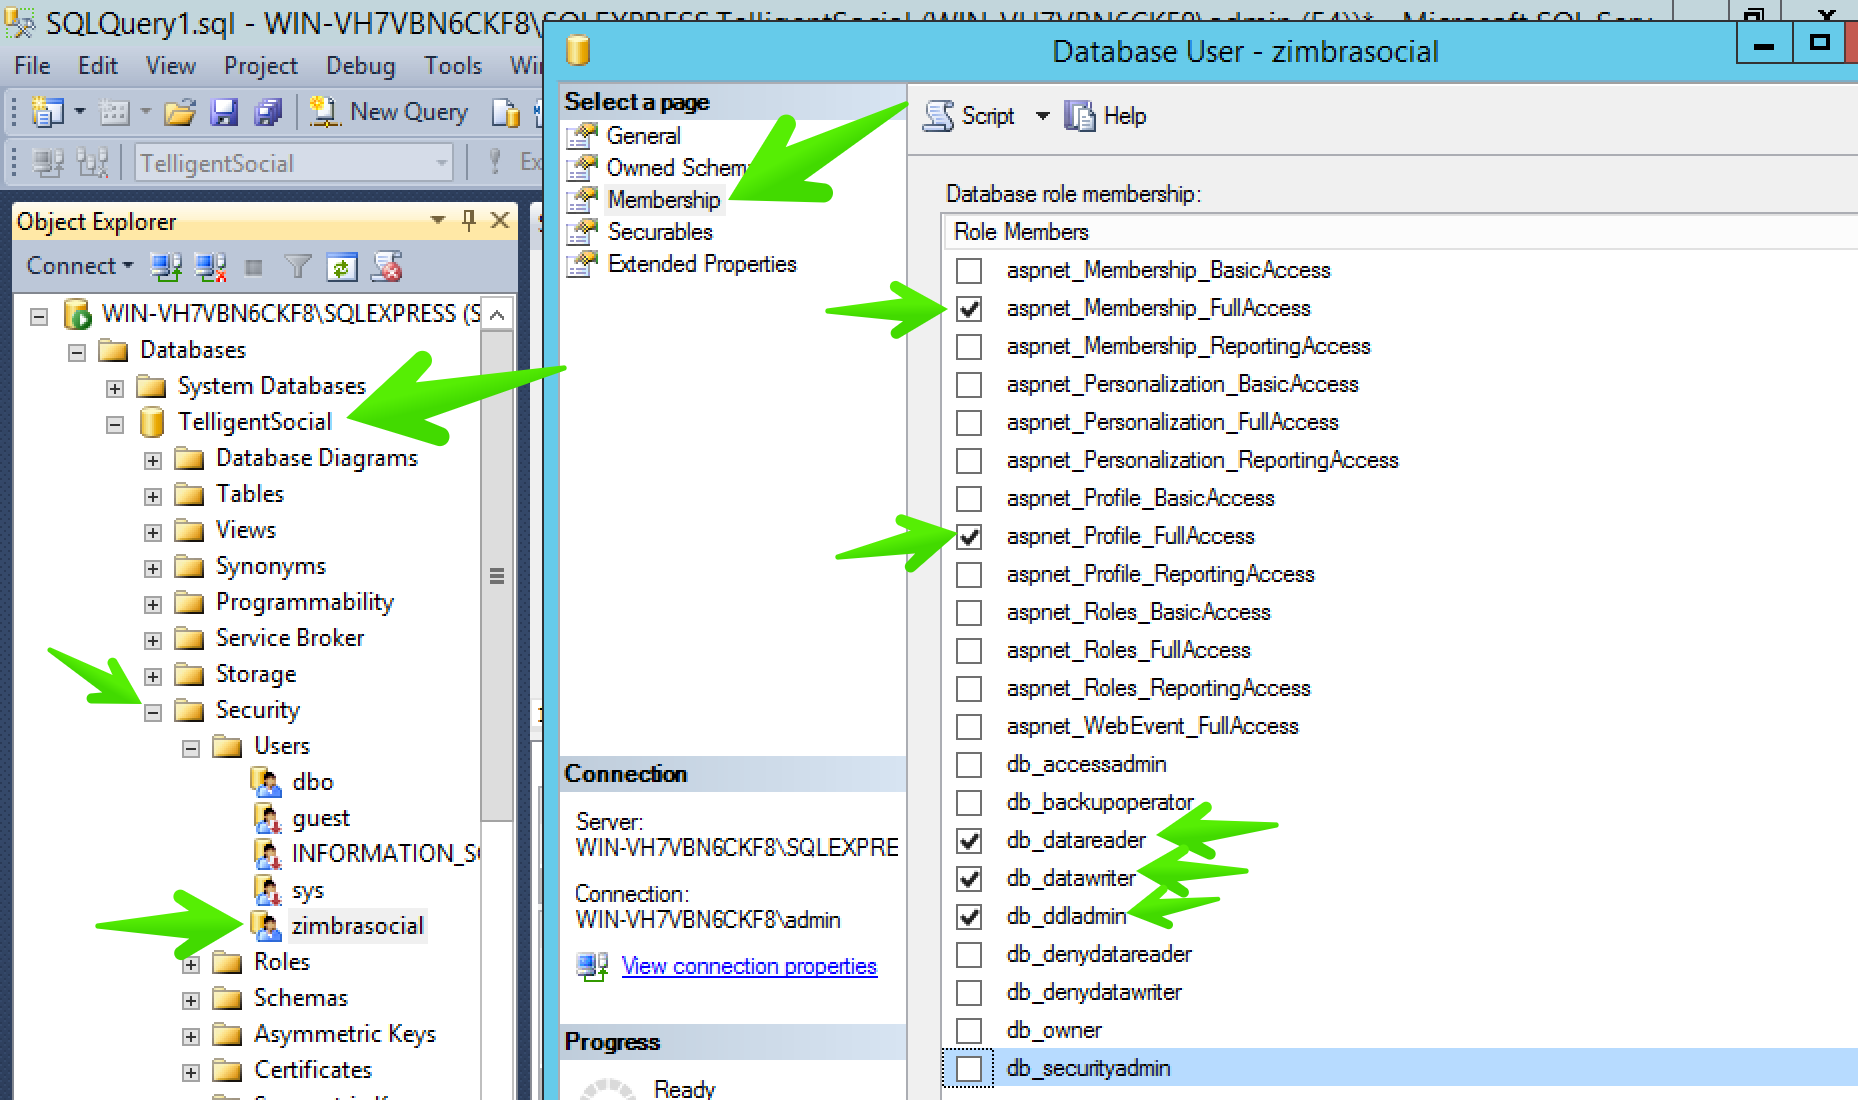1858x1100 pixels.
Task: Open the Tools menu
Action: point(453,66)
